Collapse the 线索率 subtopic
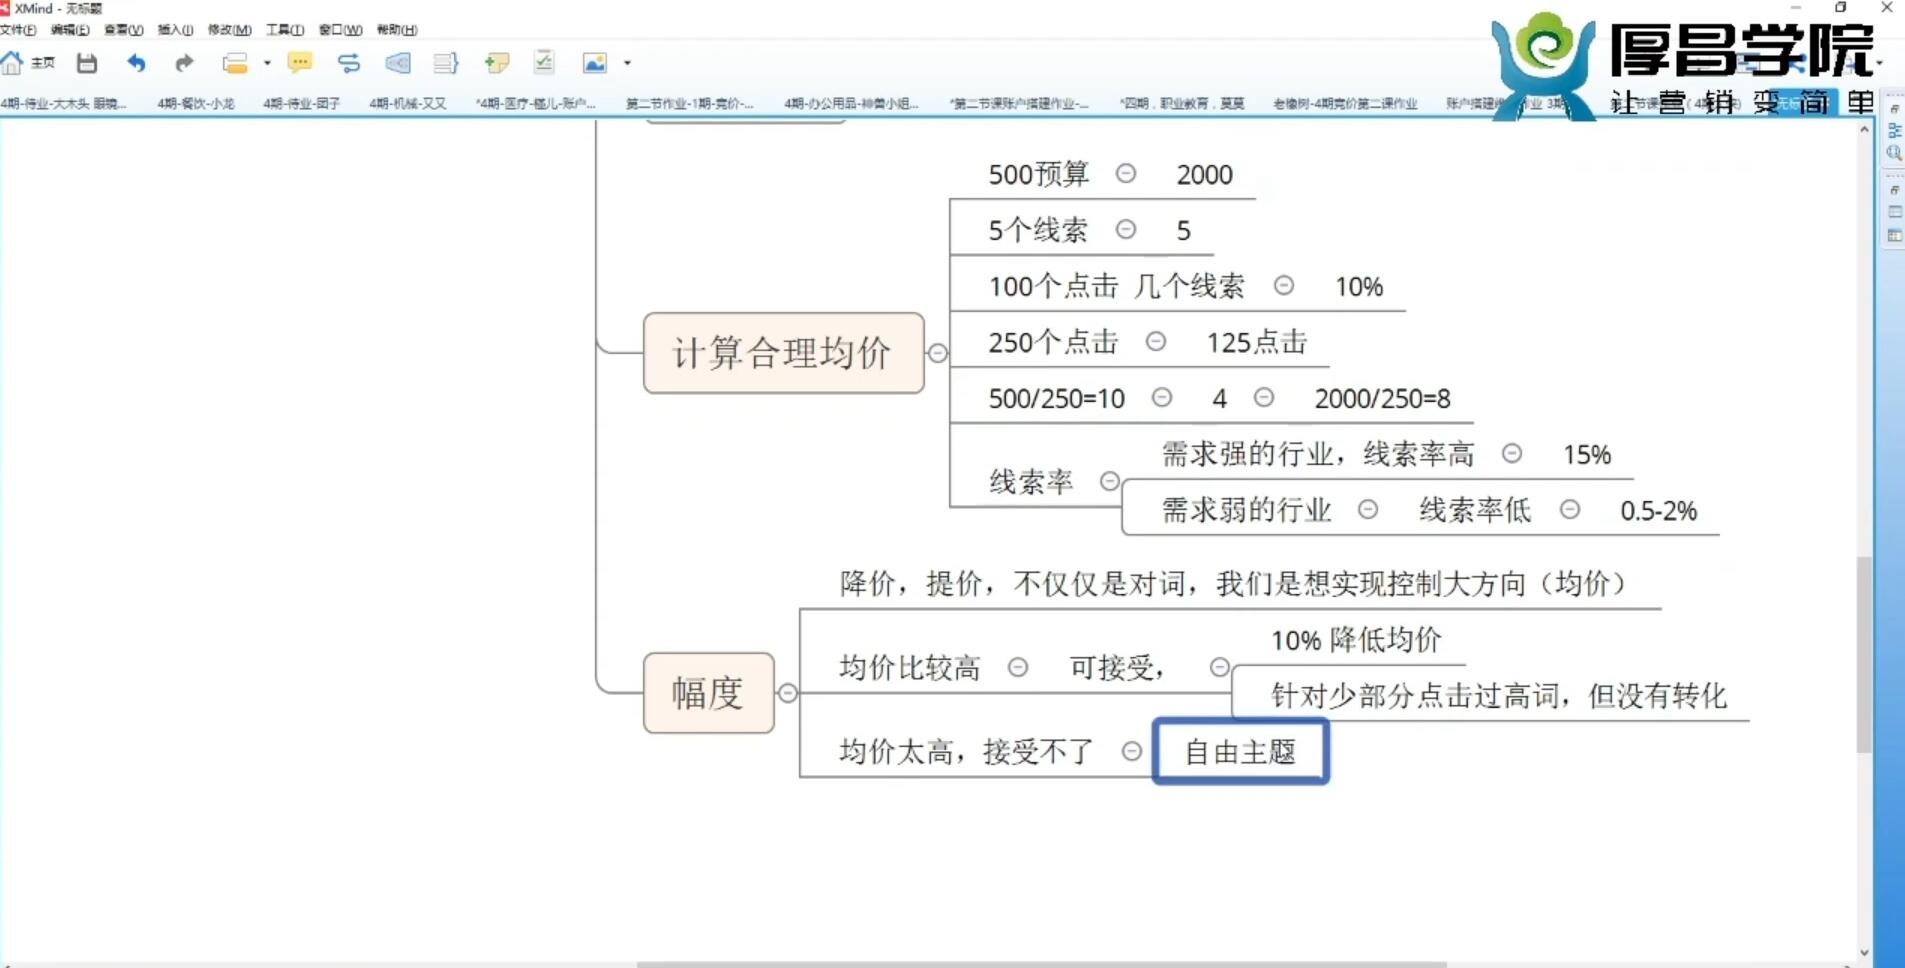The image size is (1905, 968). [1110, 481]
